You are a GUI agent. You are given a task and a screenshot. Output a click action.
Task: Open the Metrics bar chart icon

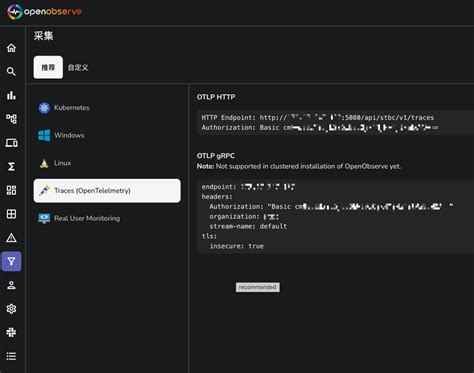[x=11, y=95]
